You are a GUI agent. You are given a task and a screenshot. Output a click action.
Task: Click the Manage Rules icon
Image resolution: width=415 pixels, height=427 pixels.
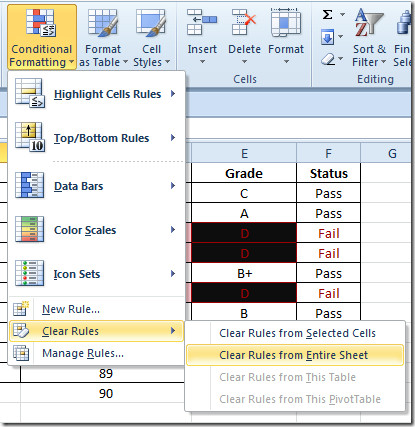click(x=21, y=353)
